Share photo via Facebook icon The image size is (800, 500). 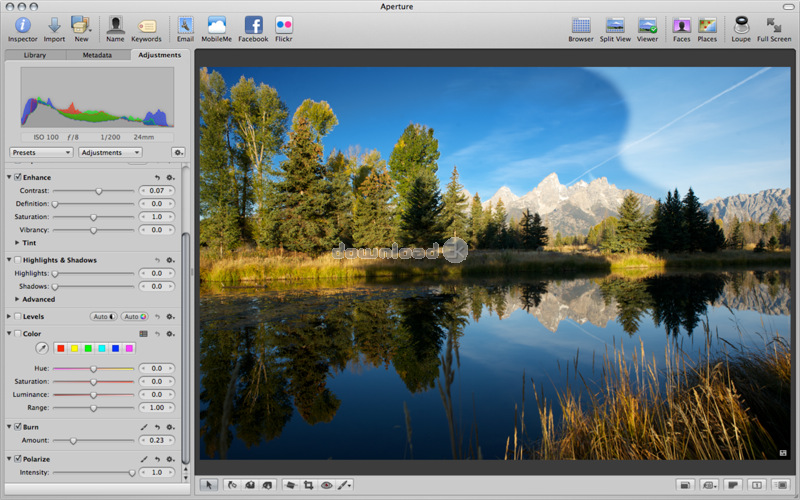pos(253,25)
